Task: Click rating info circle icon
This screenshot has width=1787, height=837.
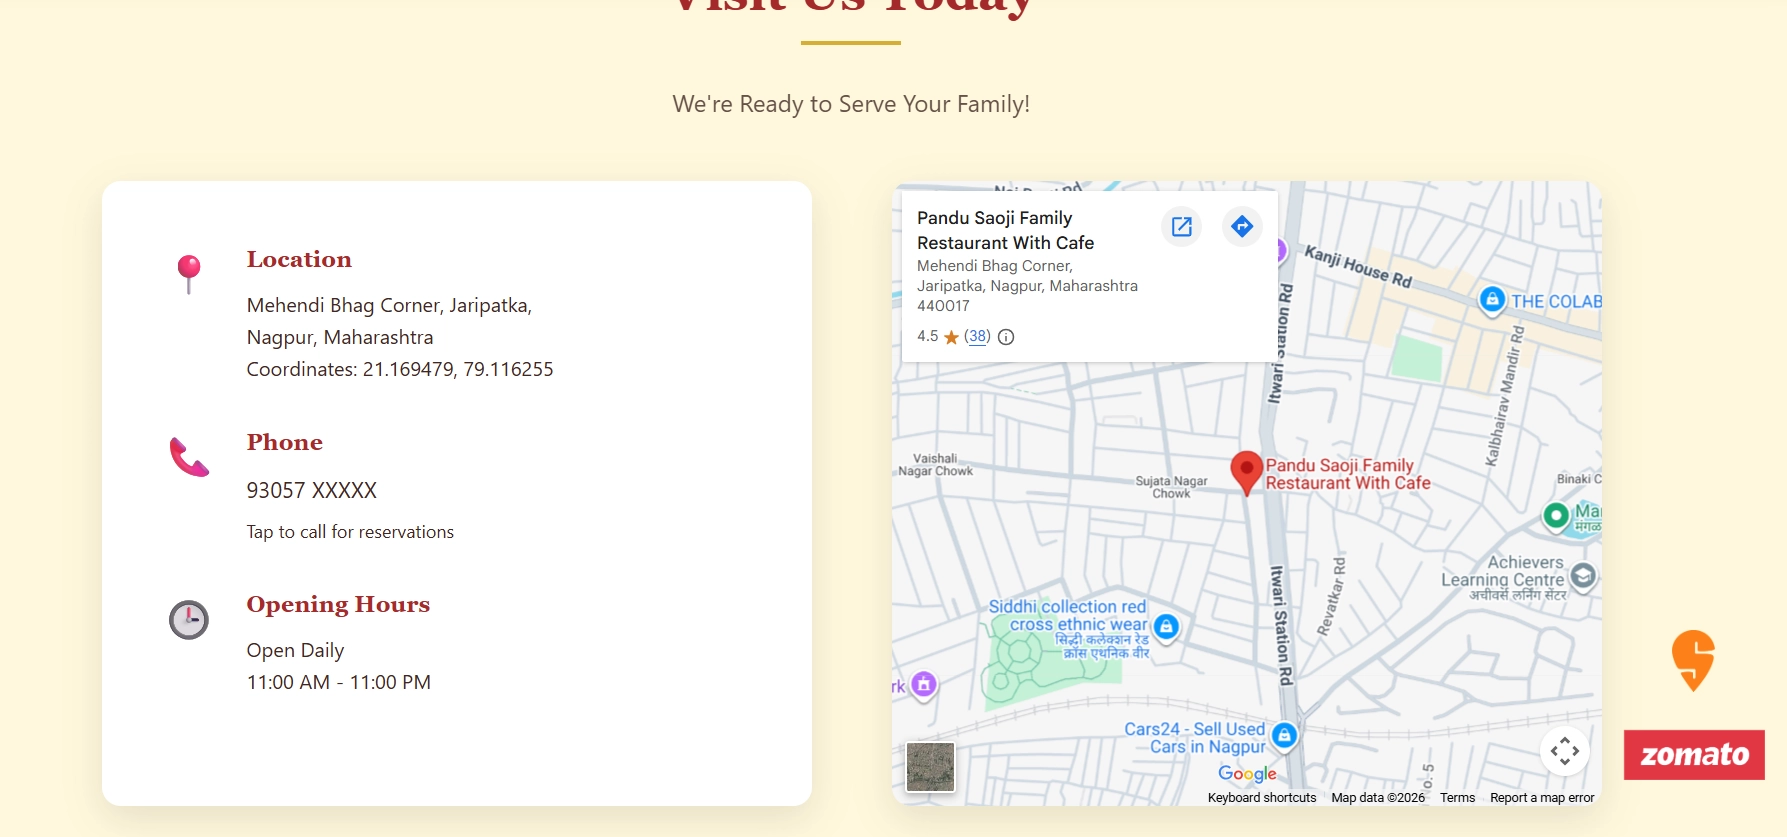Action: coord(1006,337)
